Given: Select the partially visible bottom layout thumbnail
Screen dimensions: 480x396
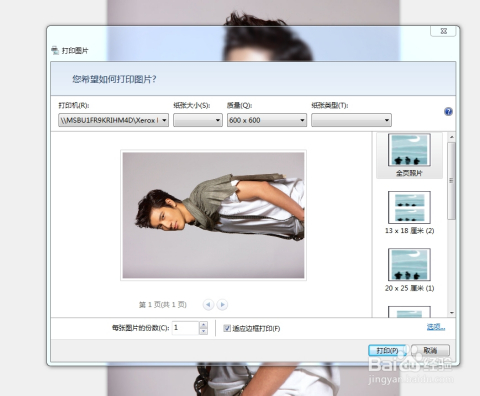Looking at the screenshot, I should 409,312.
